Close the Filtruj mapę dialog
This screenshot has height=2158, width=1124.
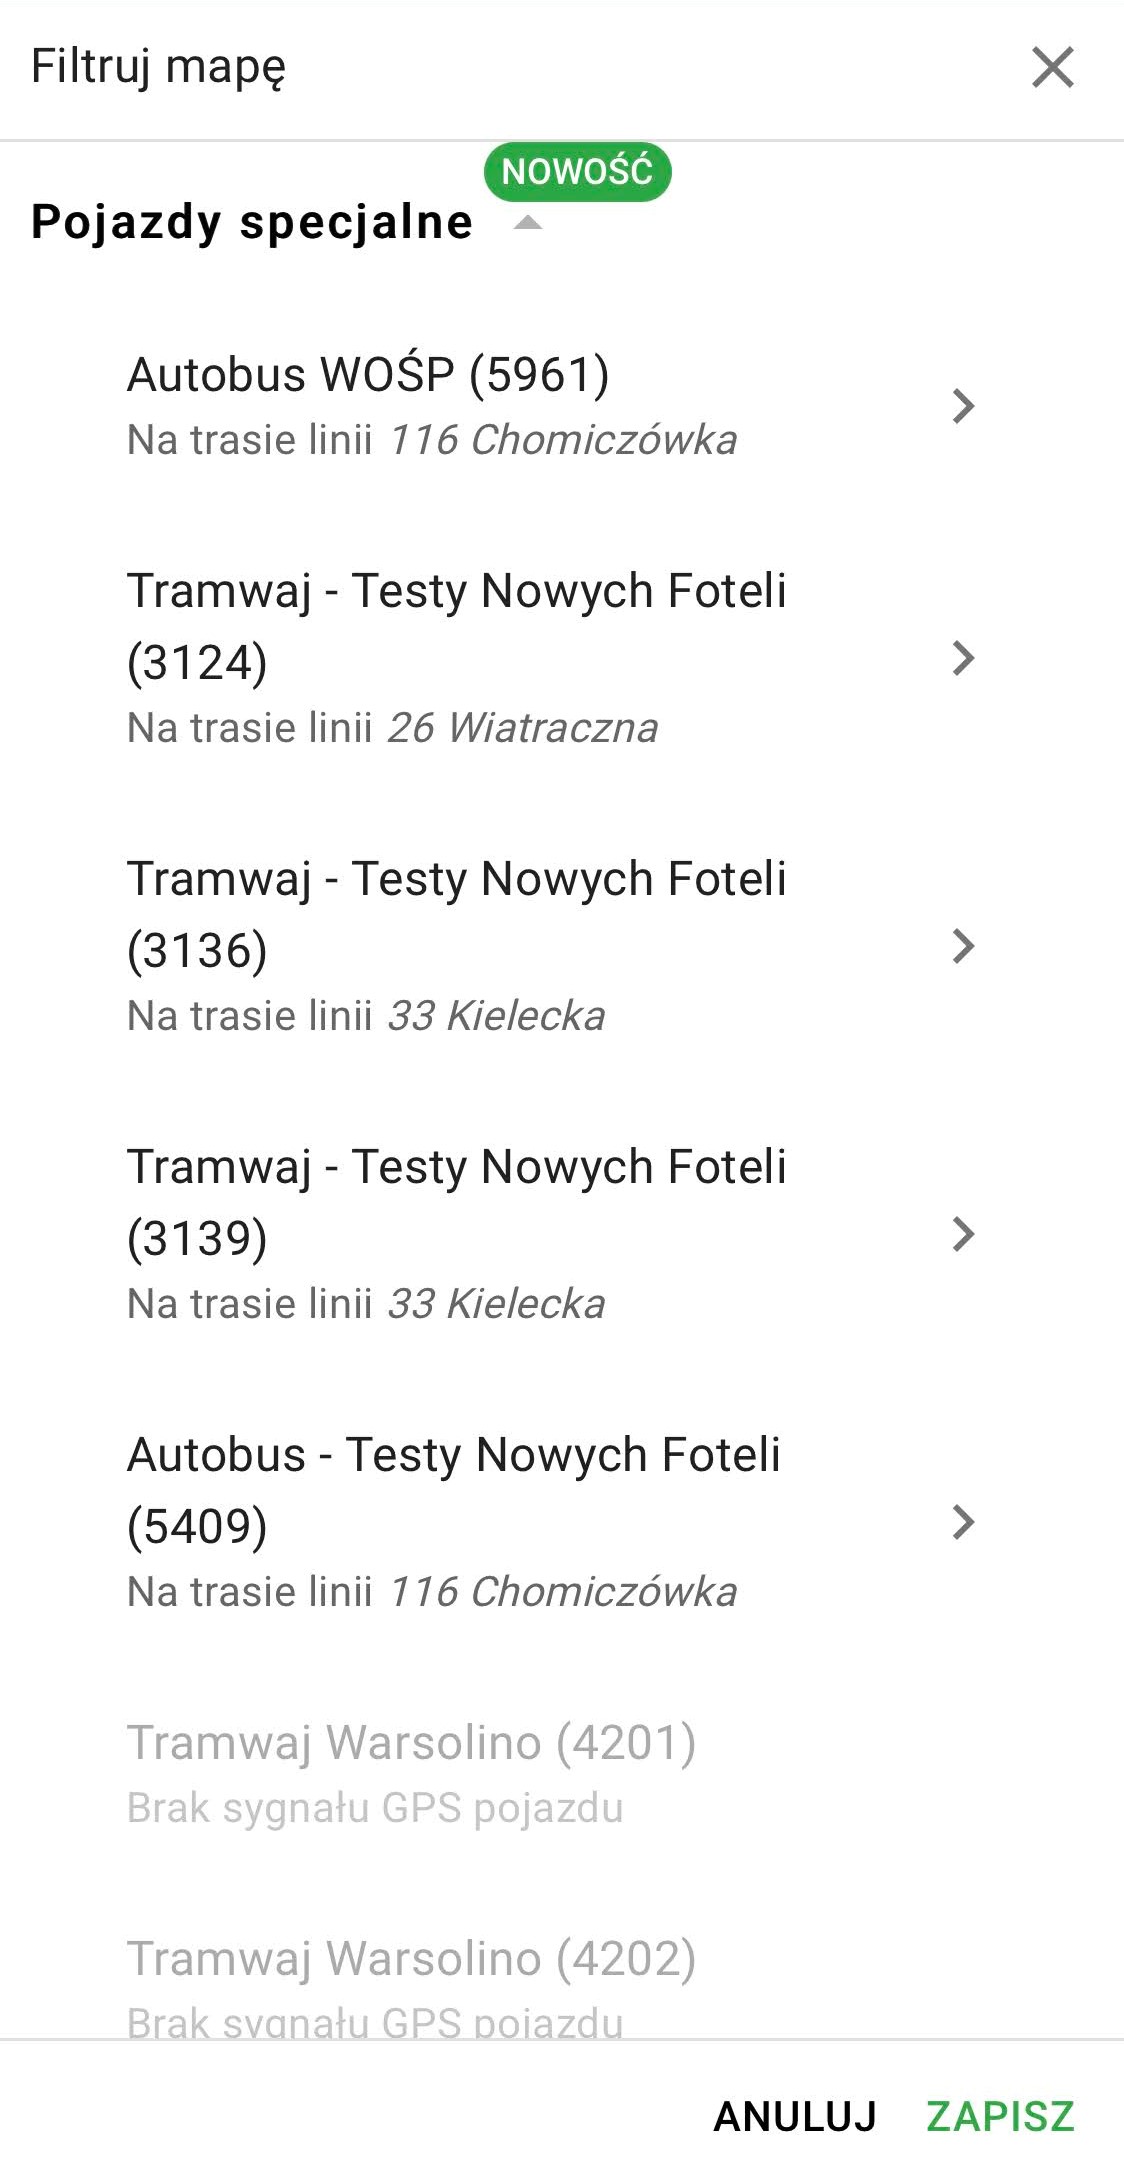pos(1052,68)
